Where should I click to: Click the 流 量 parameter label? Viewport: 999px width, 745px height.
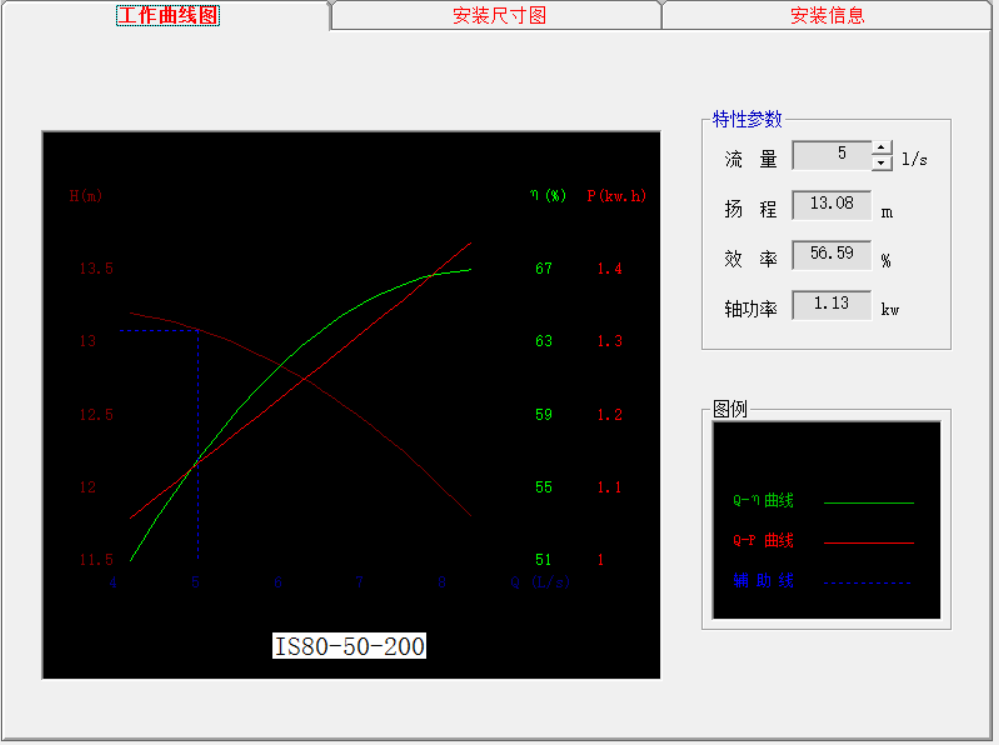tap(751, 159)
